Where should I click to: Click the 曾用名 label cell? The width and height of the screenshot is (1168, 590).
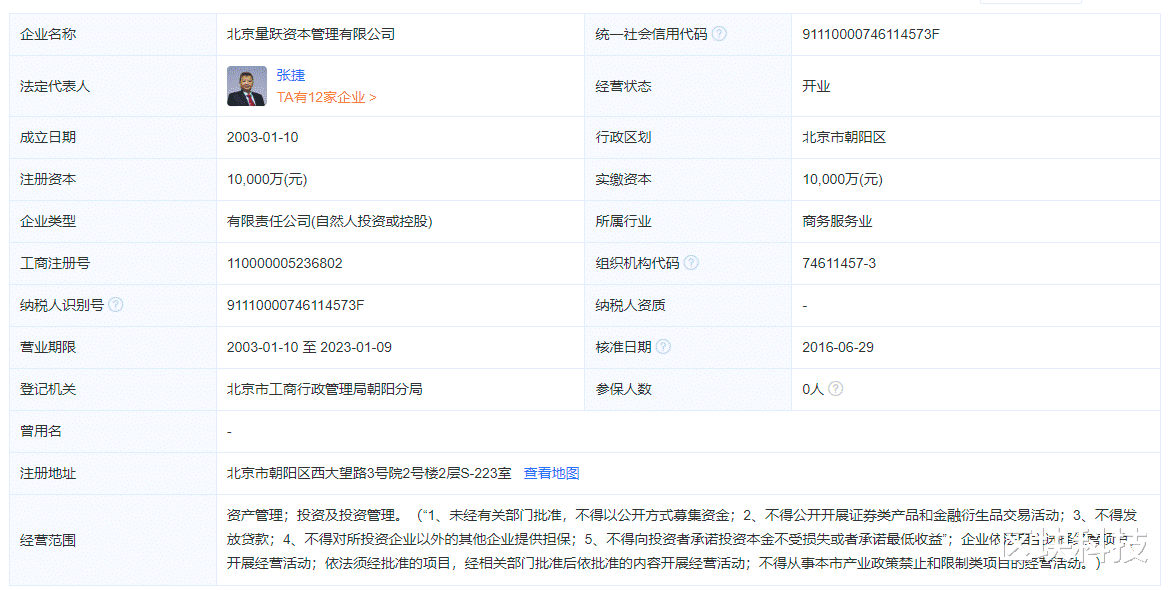point(112,431)
